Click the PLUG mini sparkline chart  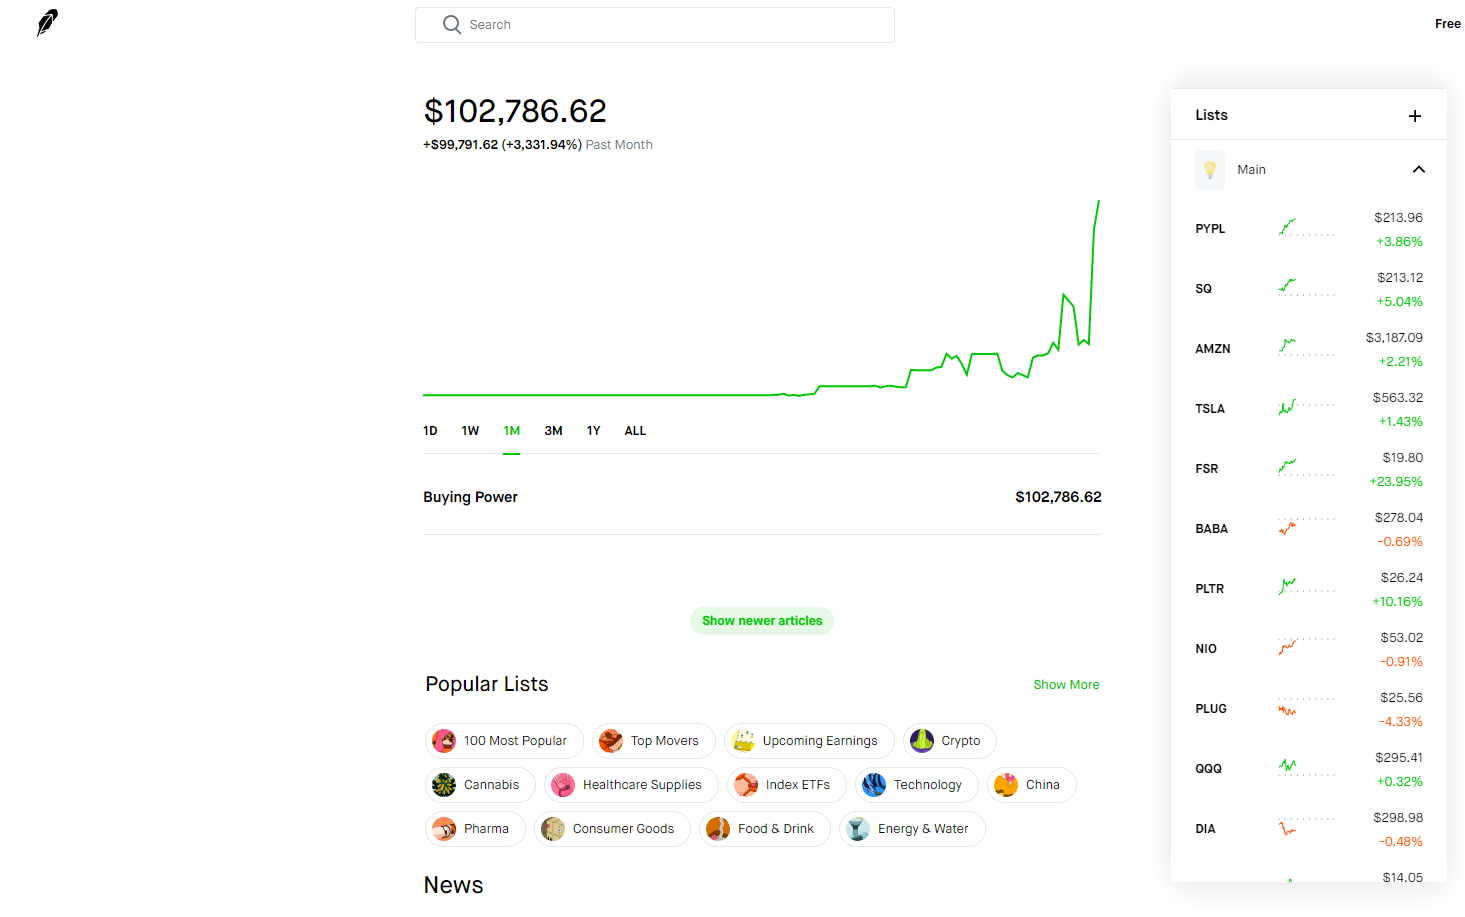(1307, 708)
